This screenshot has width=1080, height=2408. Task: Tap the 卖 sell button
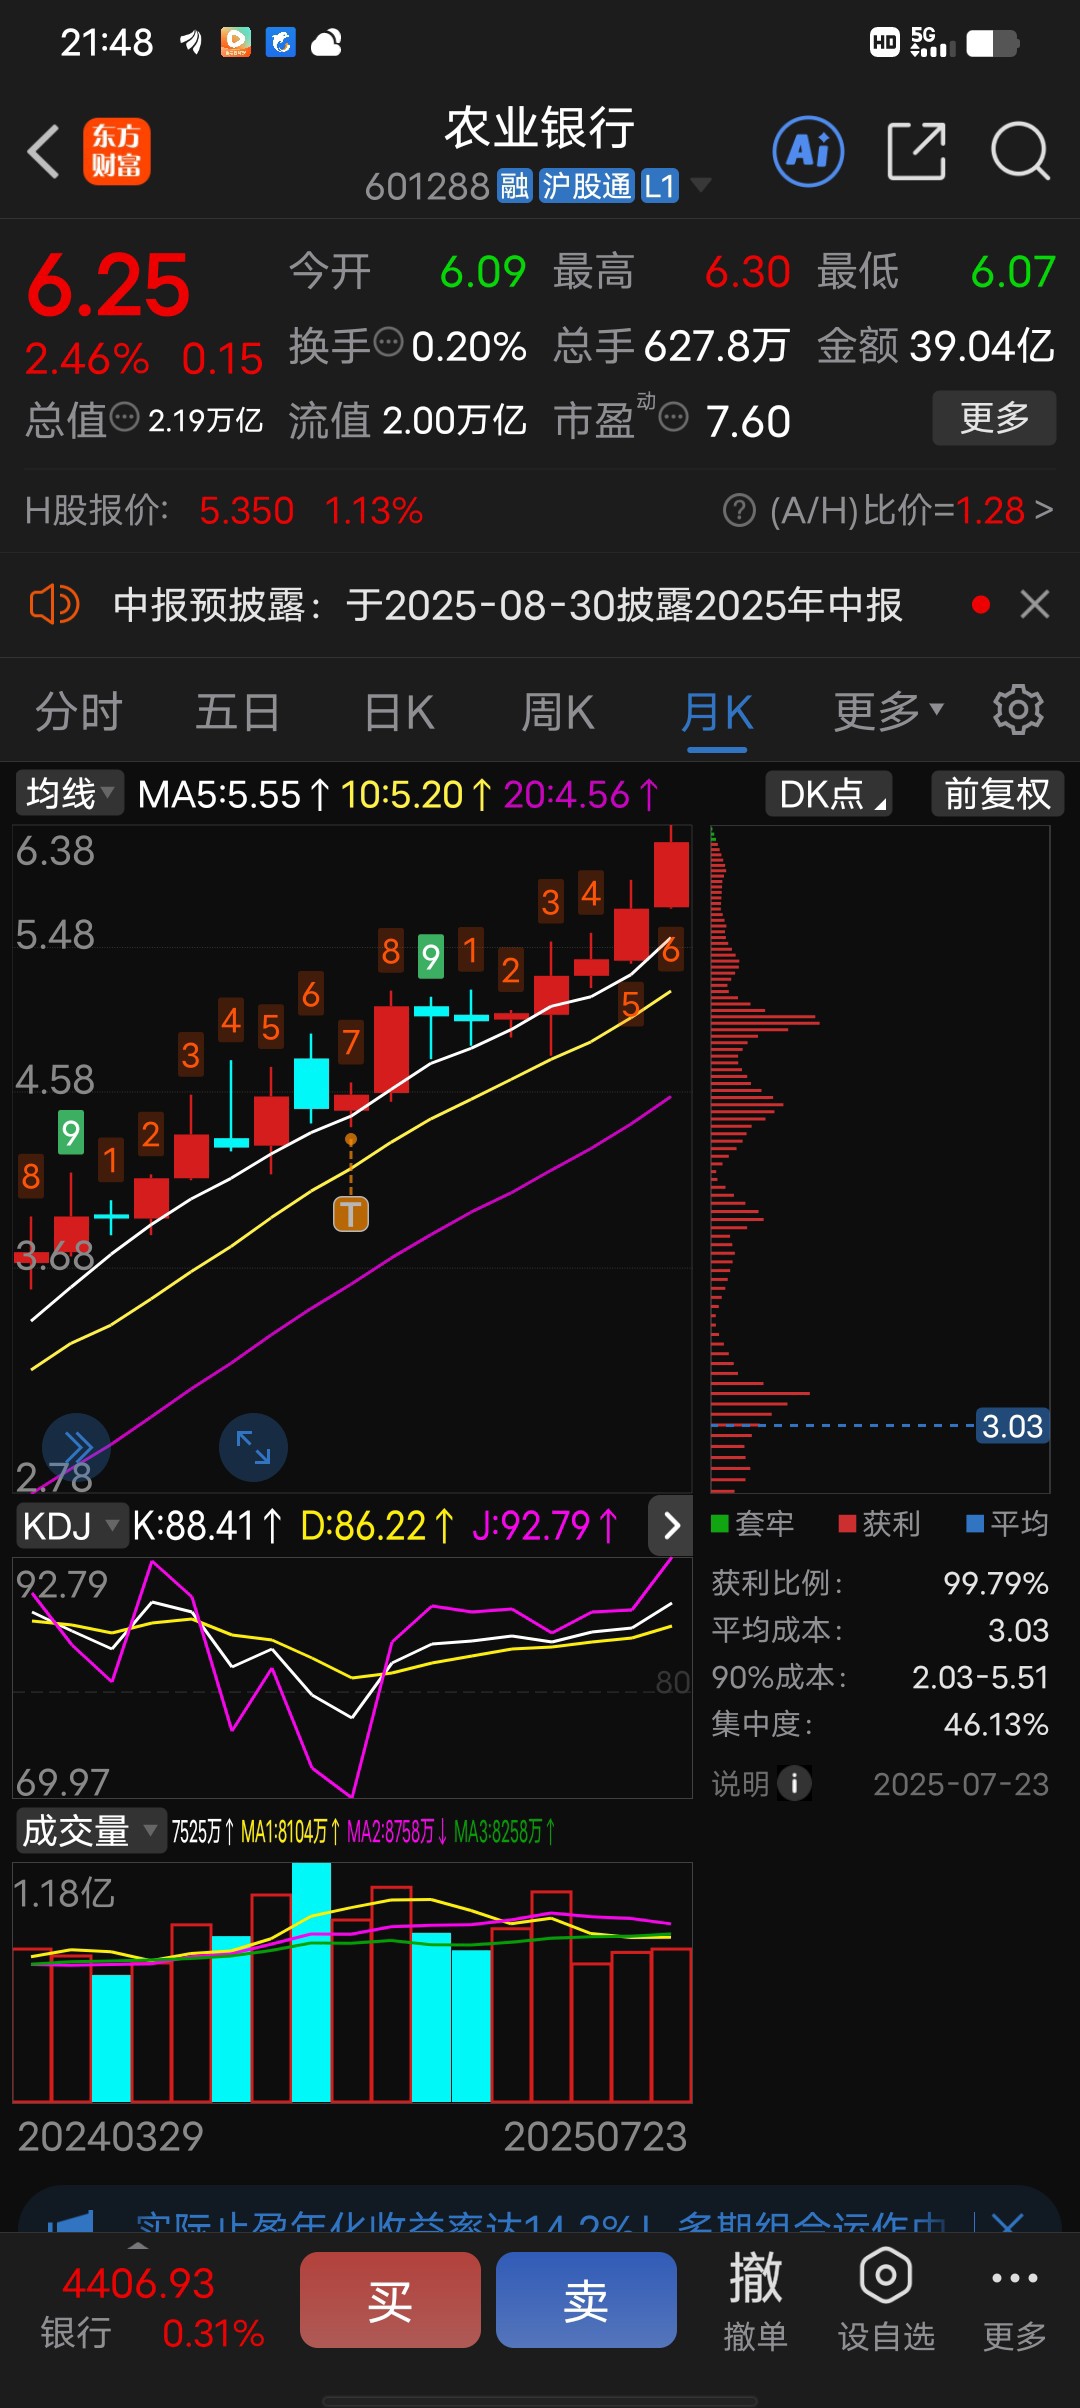(586, 2300)
